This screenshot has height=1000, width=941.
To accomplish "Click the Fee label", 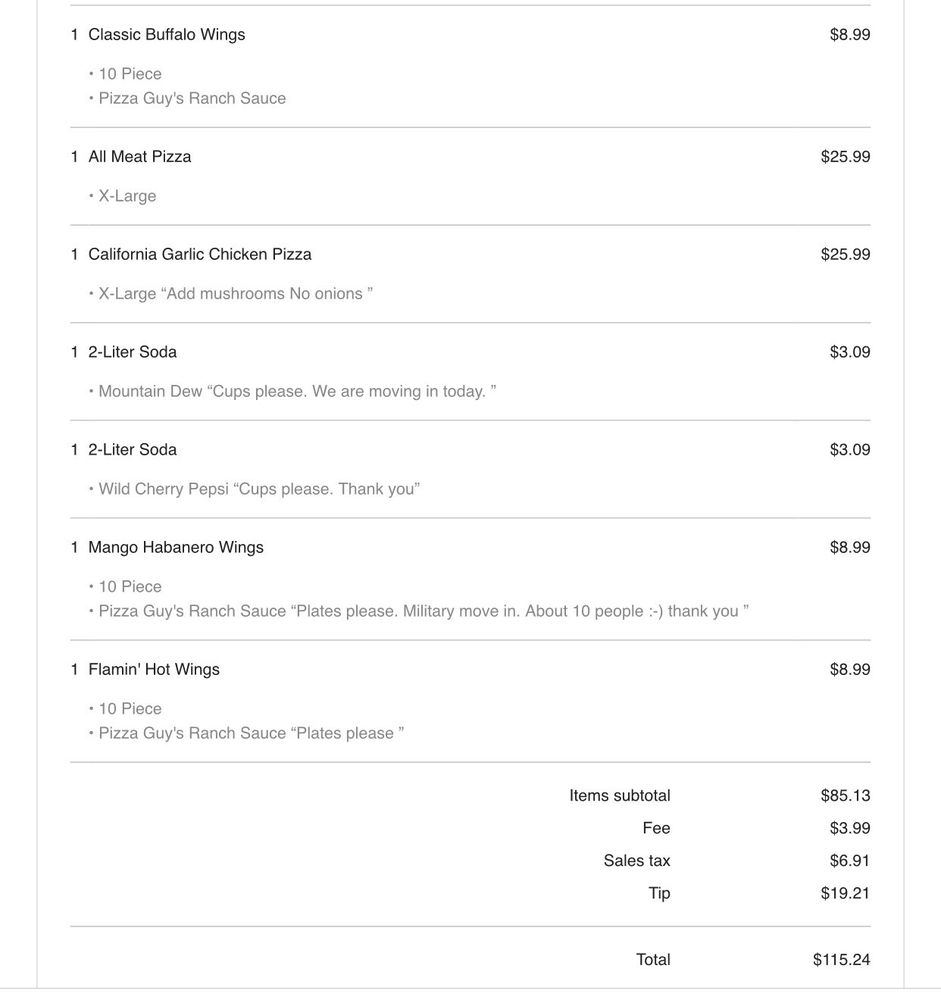I will [x=656, y=829].
